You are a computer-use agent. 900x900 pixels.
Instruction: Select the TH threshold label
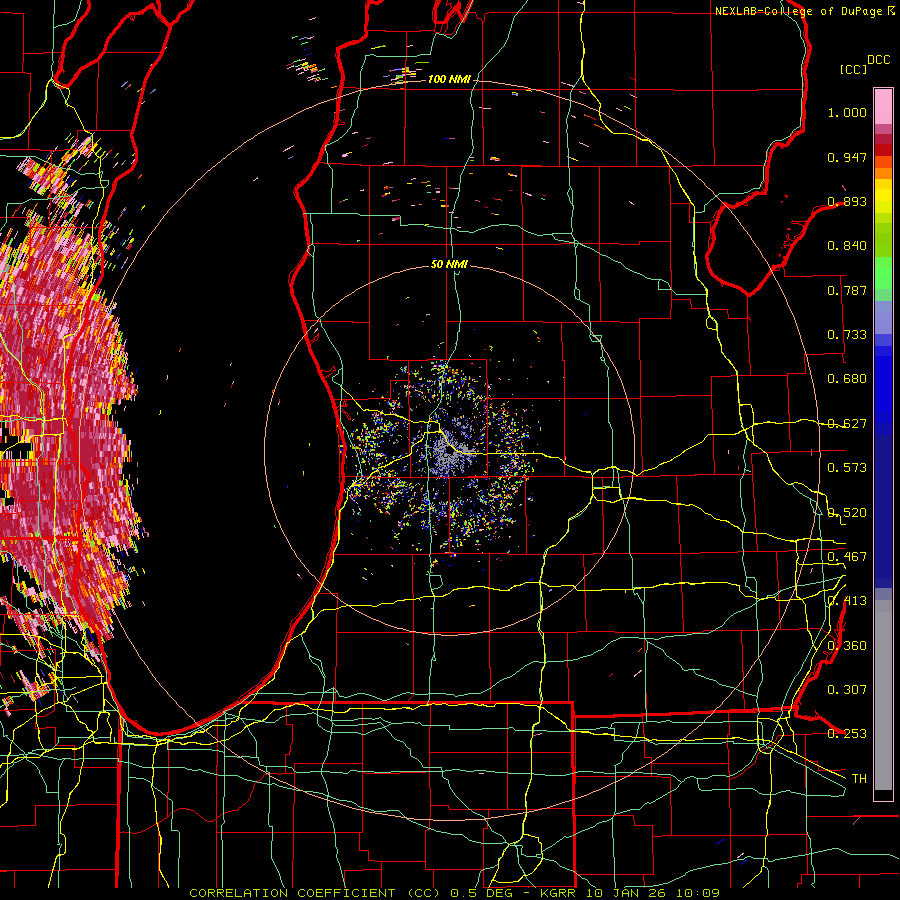pos(859,779)
